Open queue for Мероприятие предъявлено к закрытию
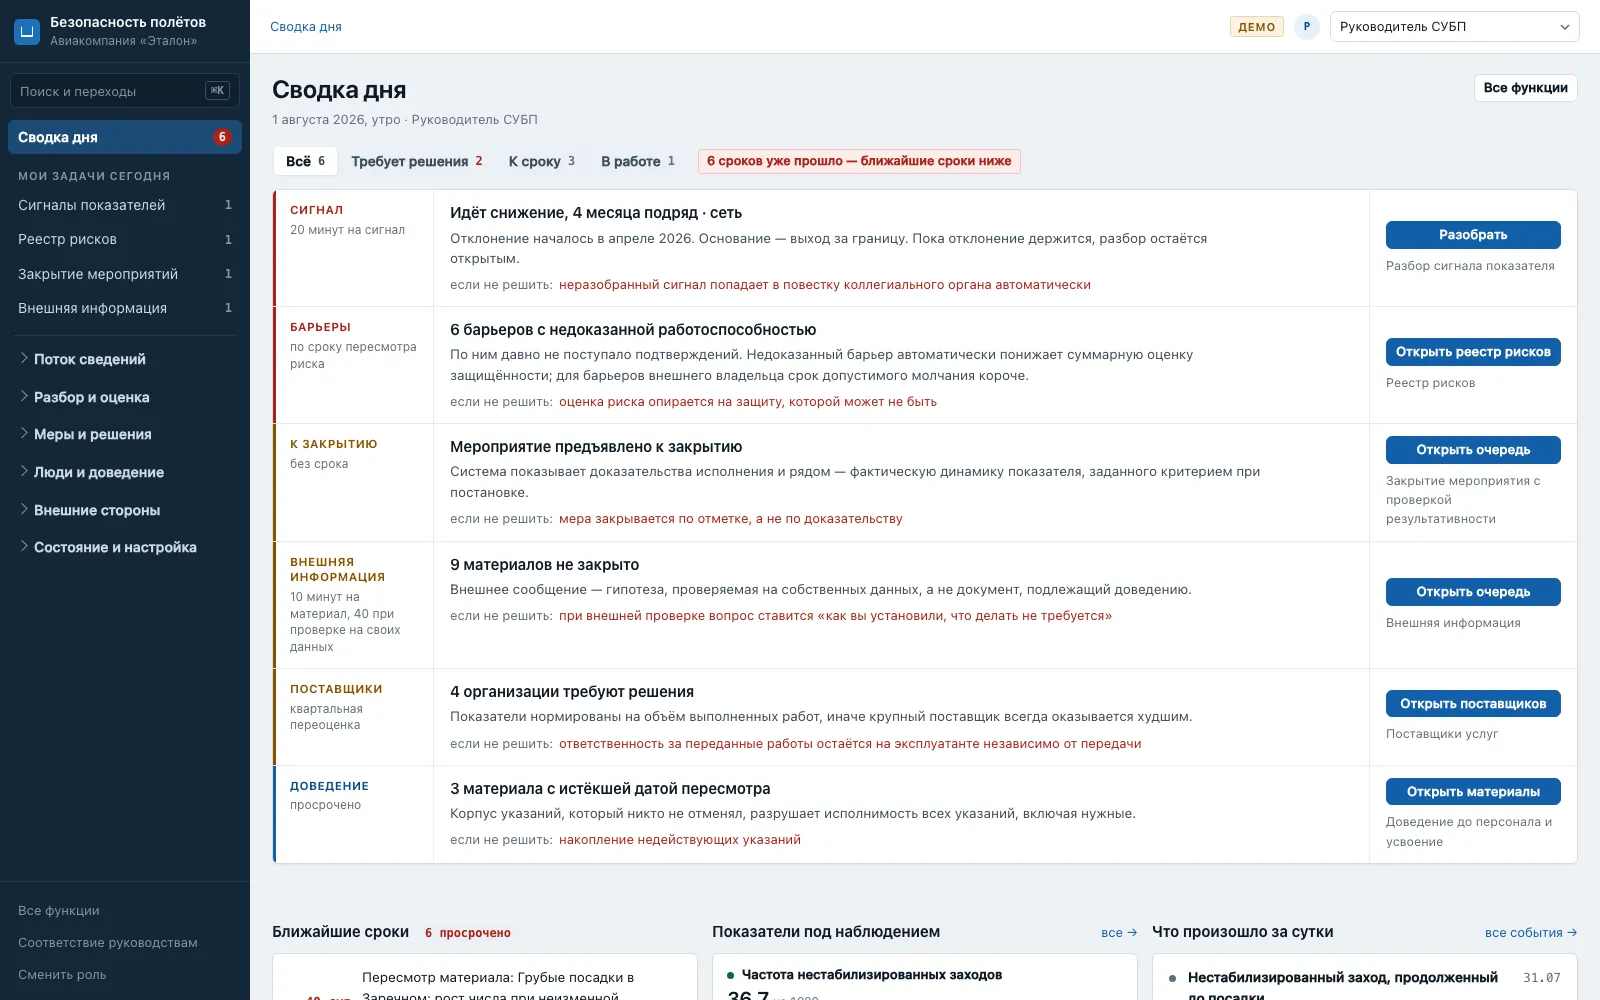The height and width of the screenshot is (1000, 1600). (x=1473, y=450)
